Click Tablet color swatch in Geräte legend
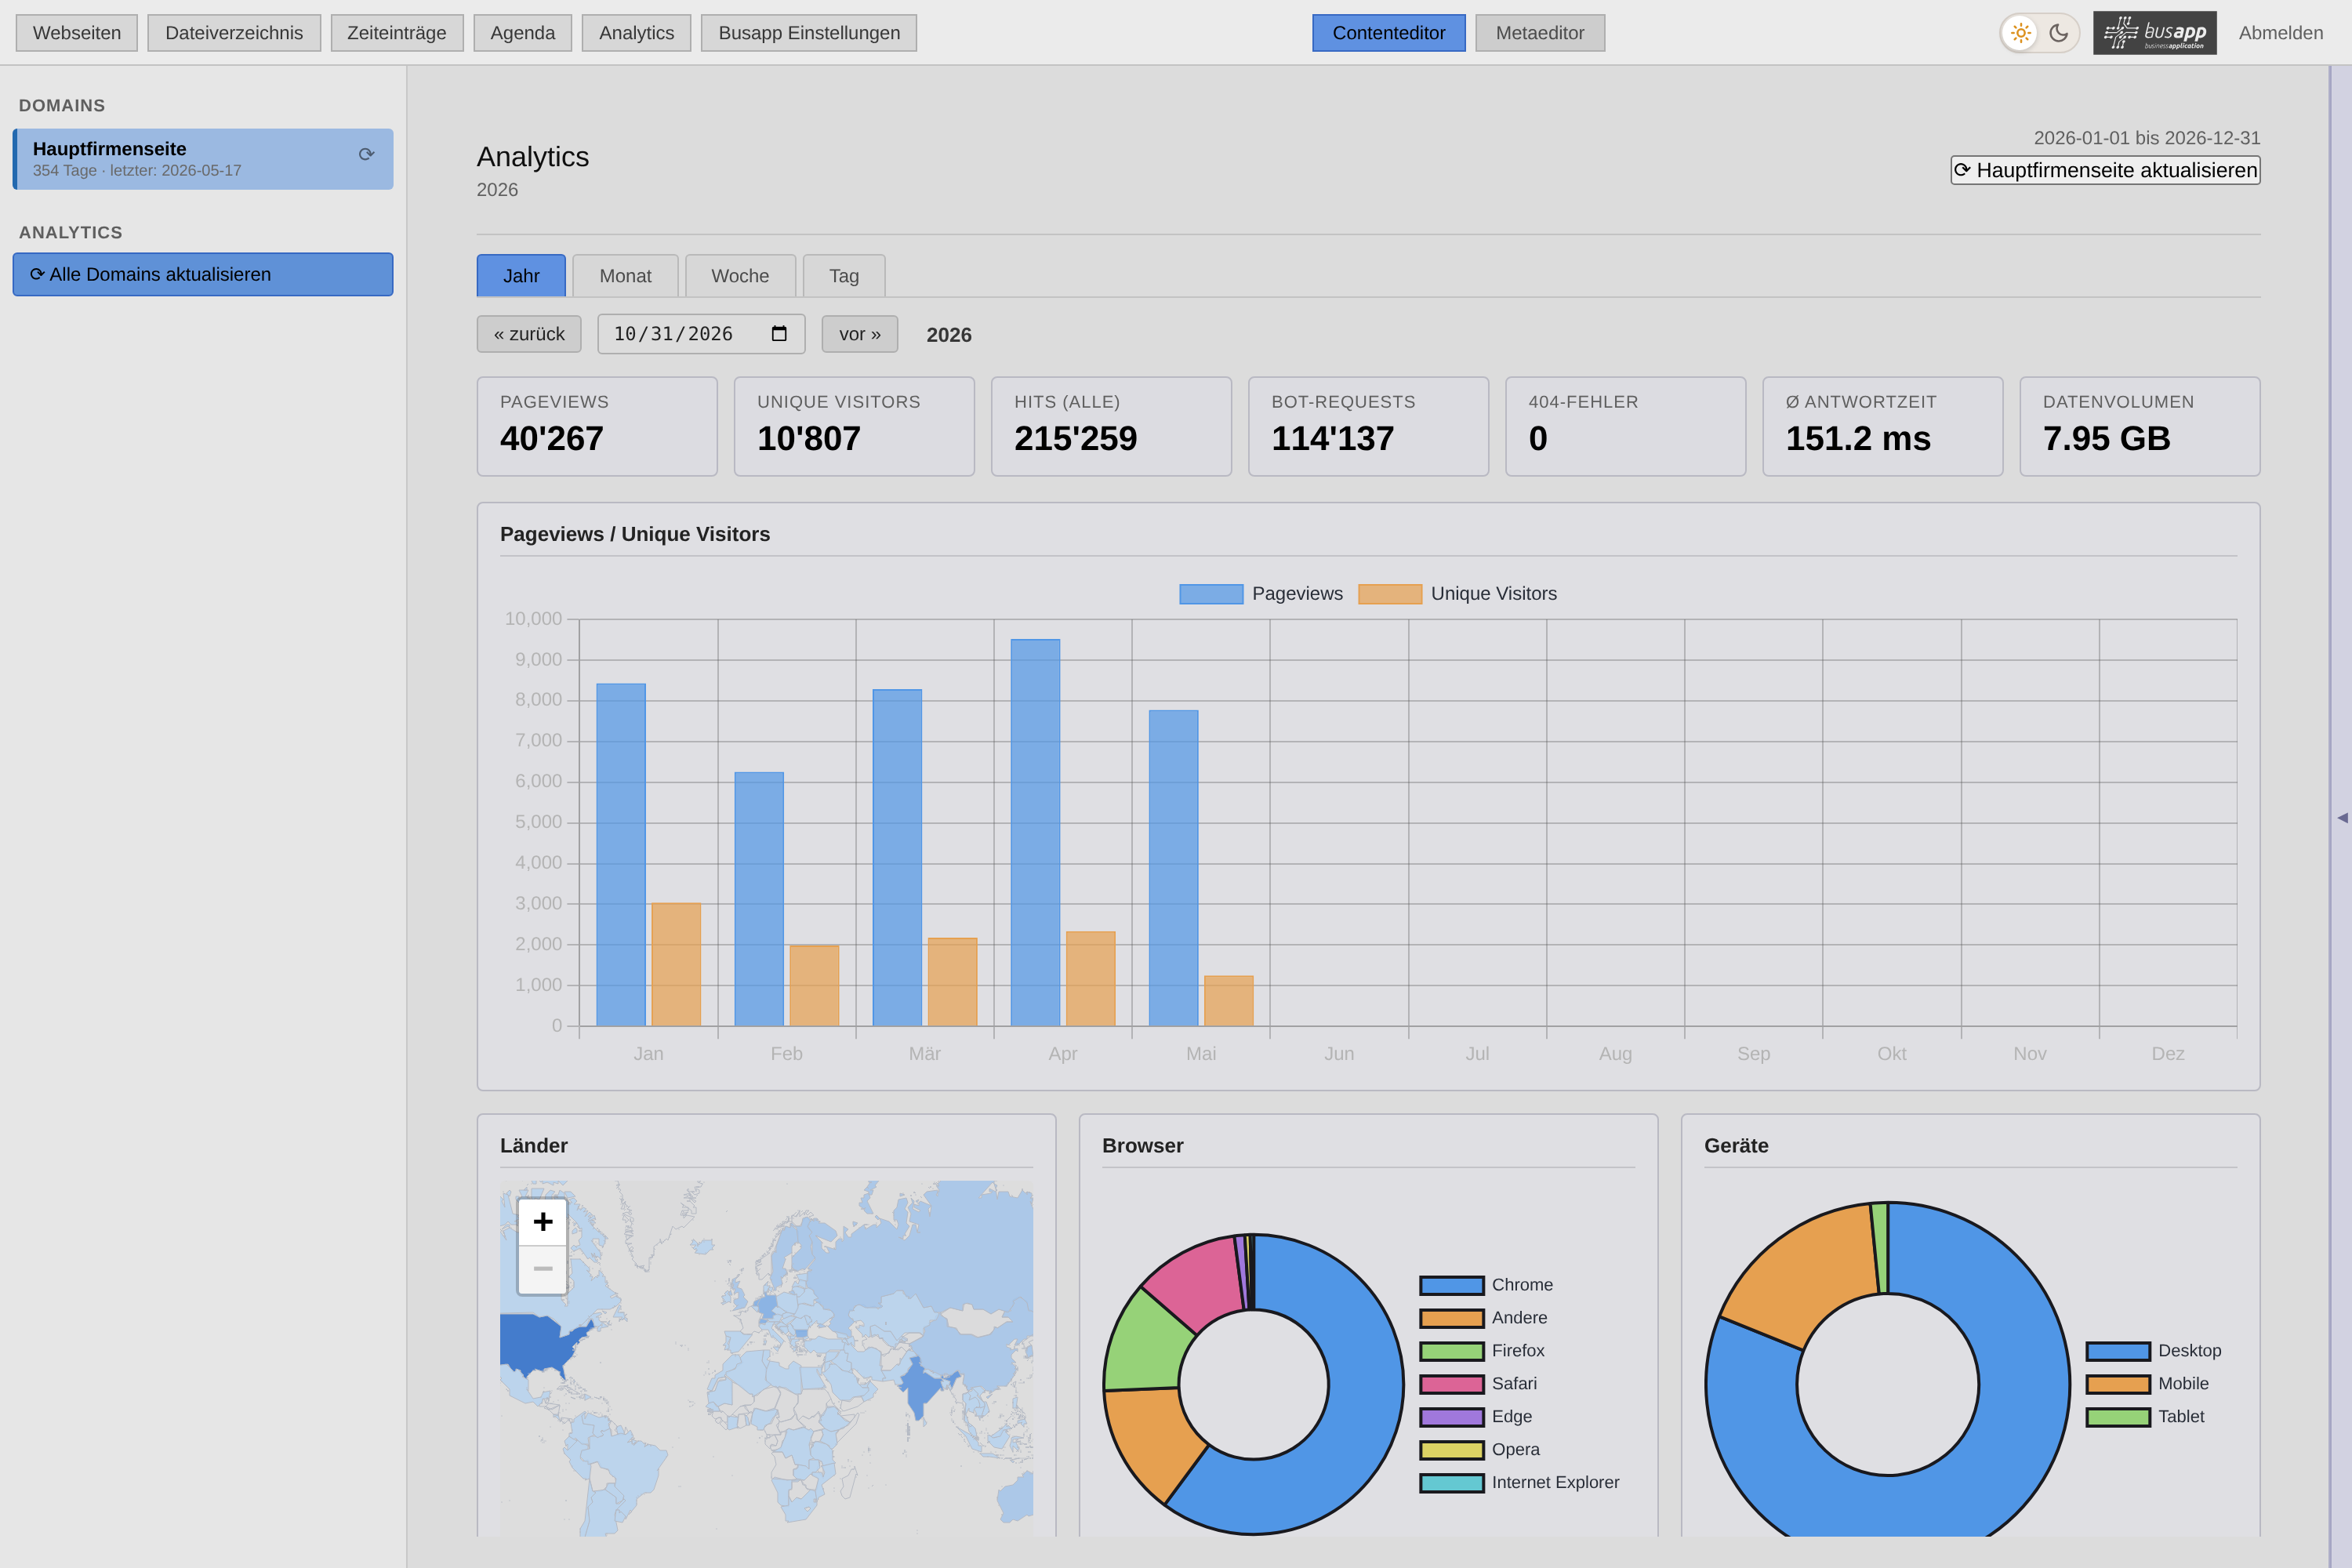 [x=2118, y=1417]
